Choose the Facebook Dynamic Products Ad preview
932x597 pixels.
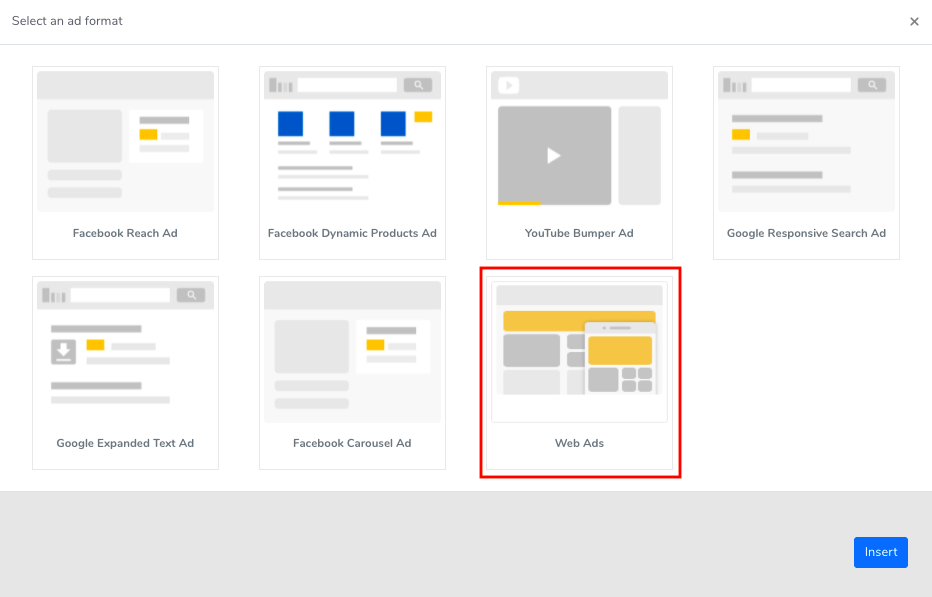352,142
